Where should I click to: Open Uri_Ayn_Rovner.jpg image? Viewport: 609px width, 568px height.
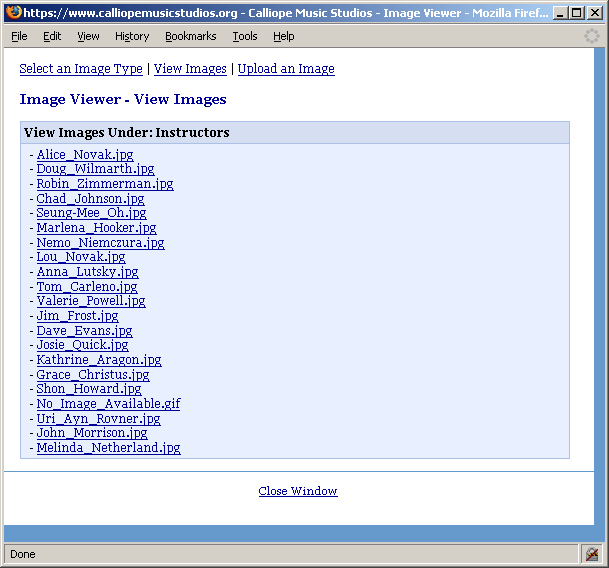[98, 418]
